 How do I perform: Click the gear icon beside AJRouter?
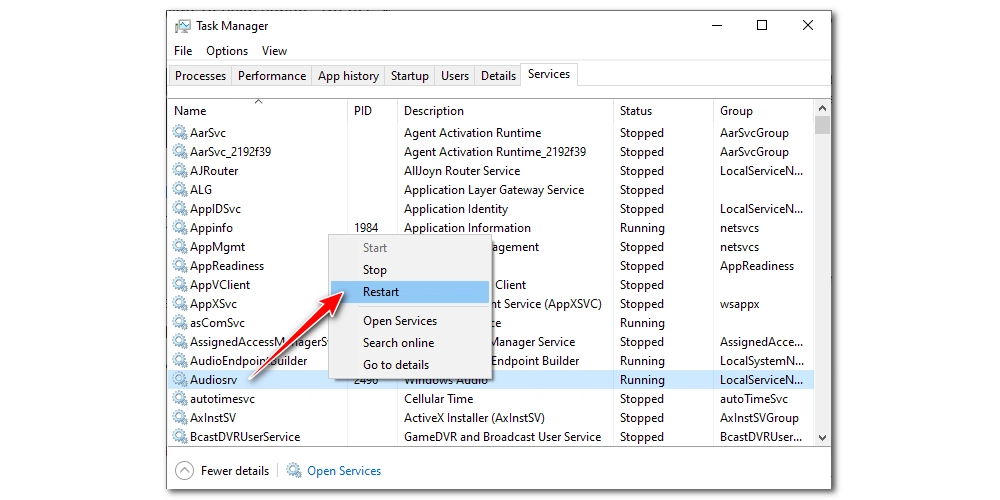(180, 171)
